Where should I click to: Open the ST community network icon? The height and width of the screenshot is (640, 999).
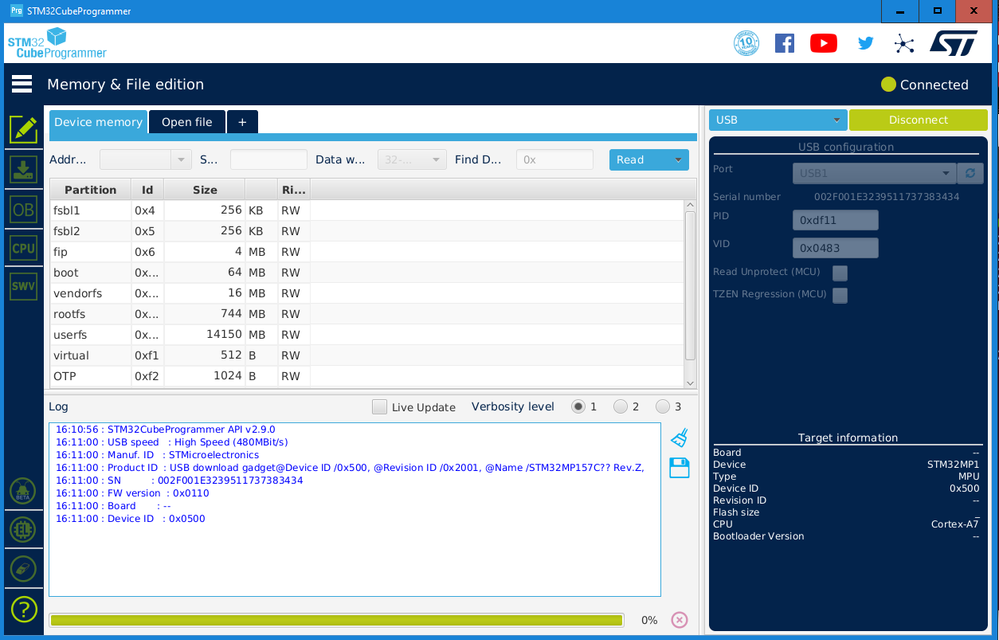point(904,43)
